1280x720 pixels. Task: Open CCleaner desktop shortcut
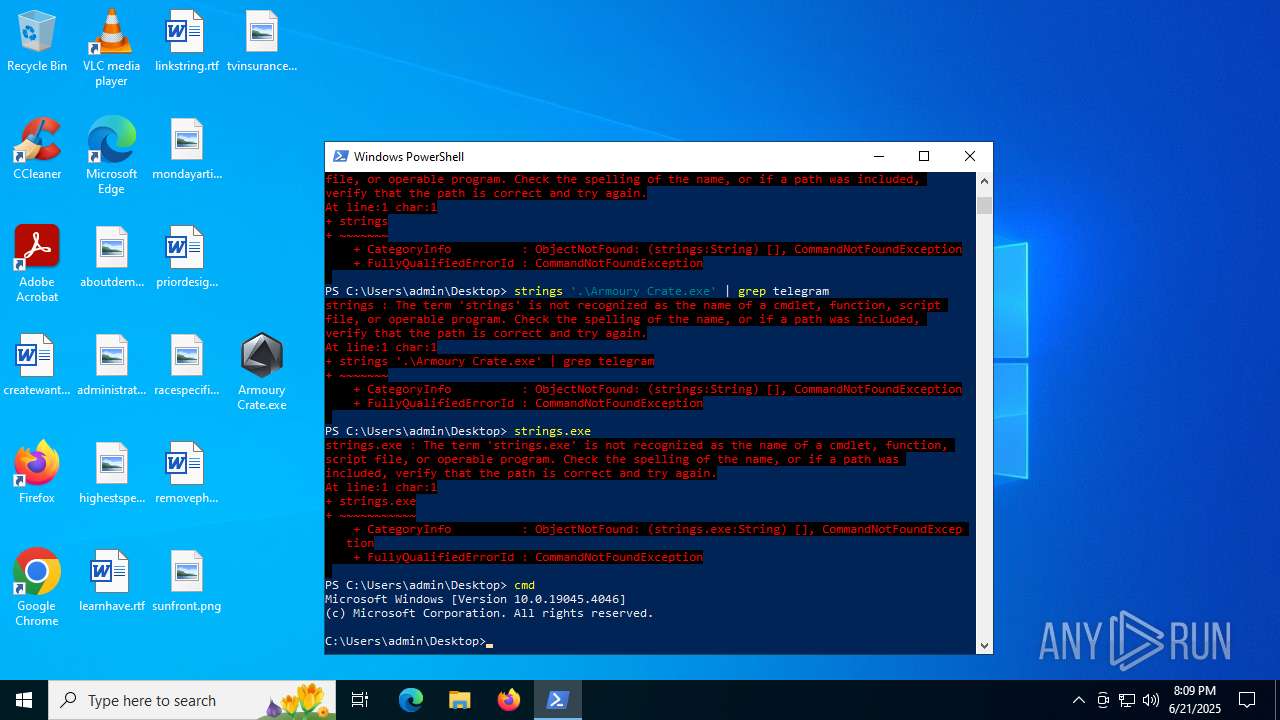pos(37,149)
